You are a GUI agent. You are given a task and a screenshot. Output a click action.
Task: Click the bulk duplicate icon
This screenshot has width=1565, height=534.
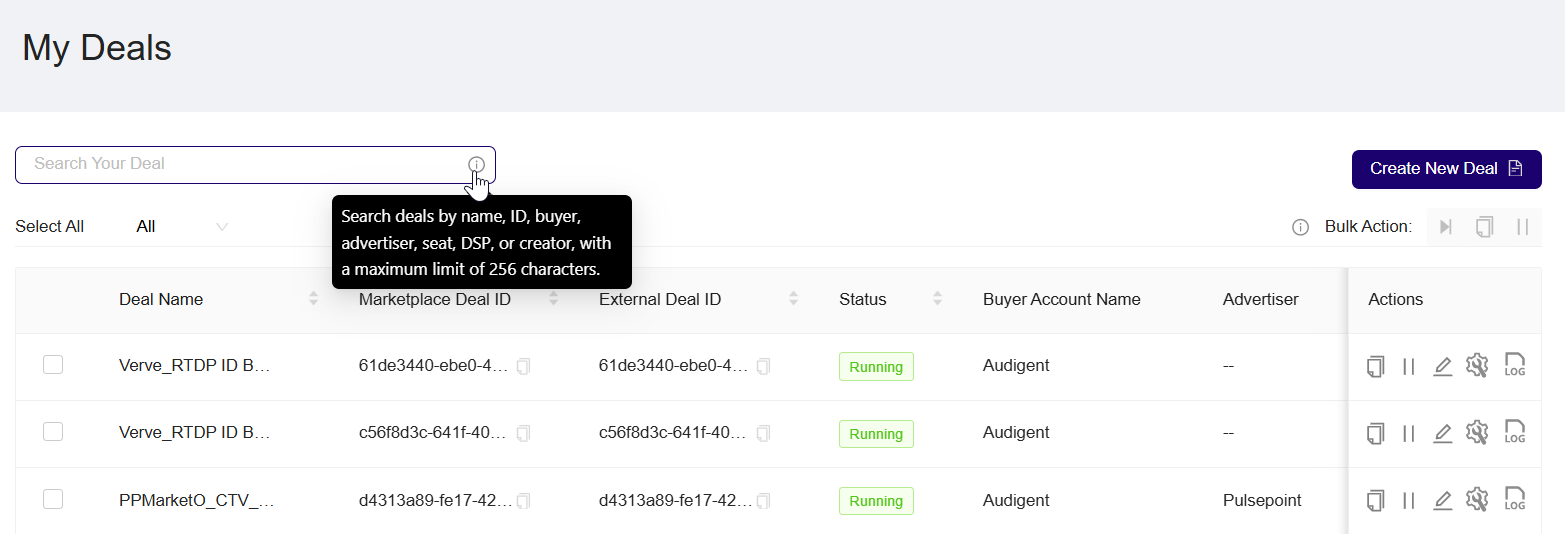pos(1484,227)
